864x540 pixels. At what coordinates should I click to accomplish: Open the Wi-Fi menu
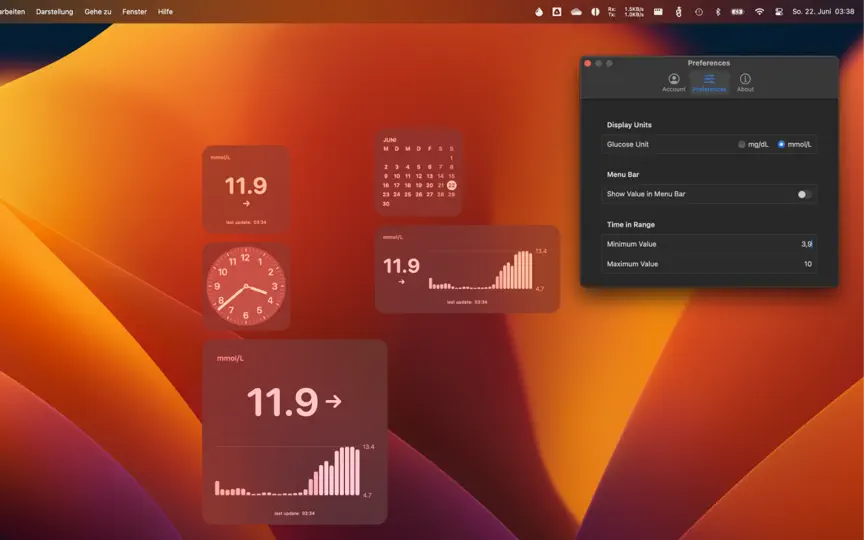click(x=759, y=12)
